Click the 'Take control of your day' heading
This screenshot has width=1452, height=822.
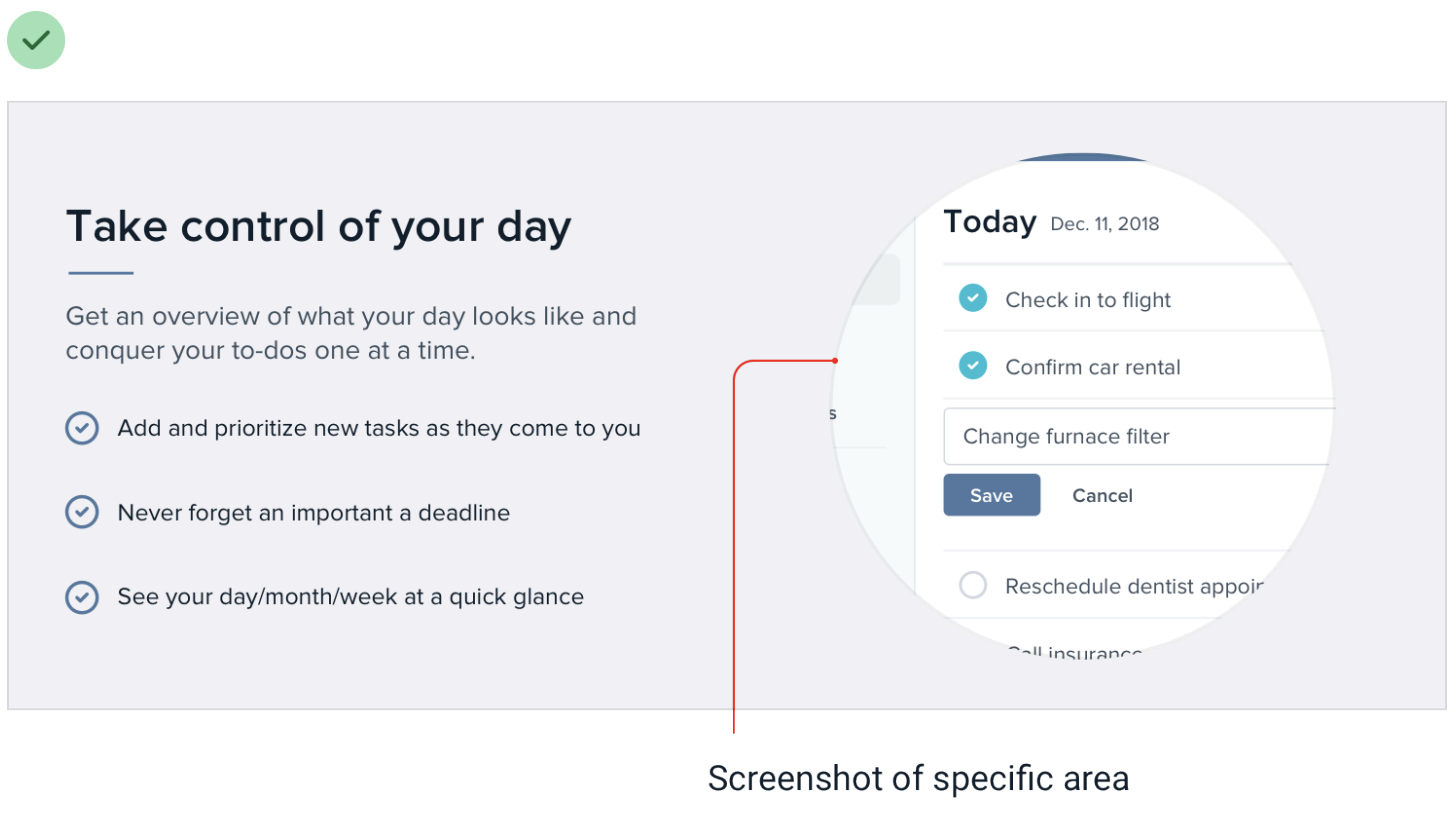(x=318, y=227)
